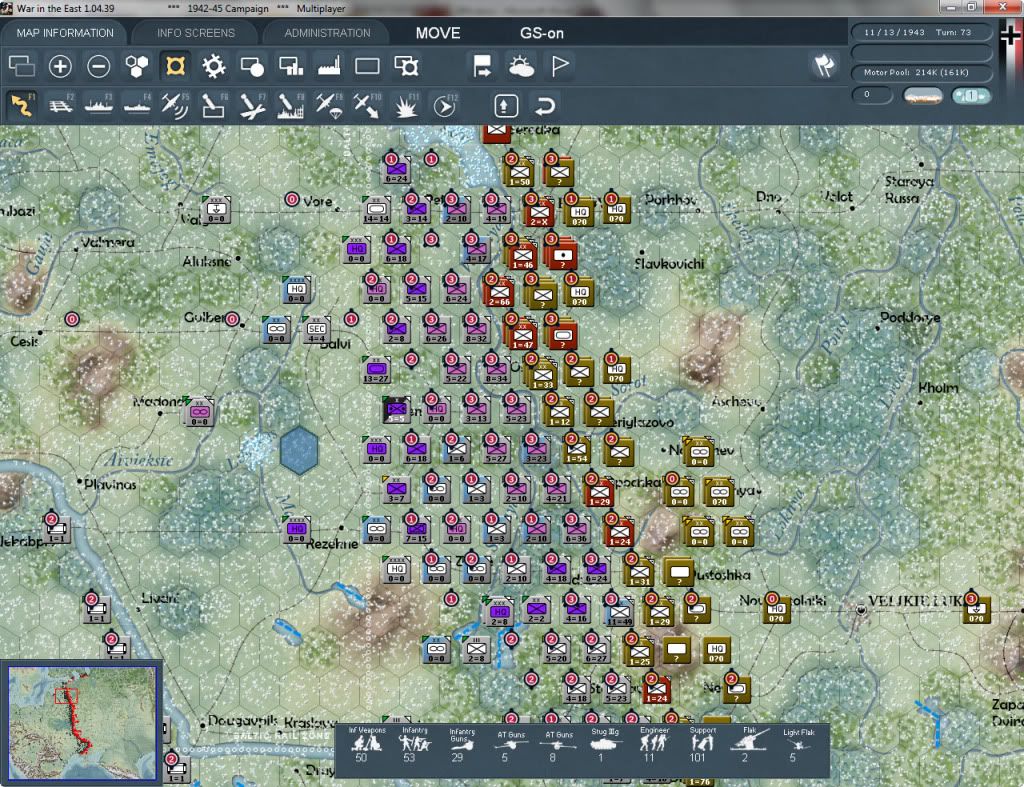Image resolution: width=1024 pixels, height=787 pixels.
Task: Click the flag-with-arrow icon
Action: tap(482, 66)
